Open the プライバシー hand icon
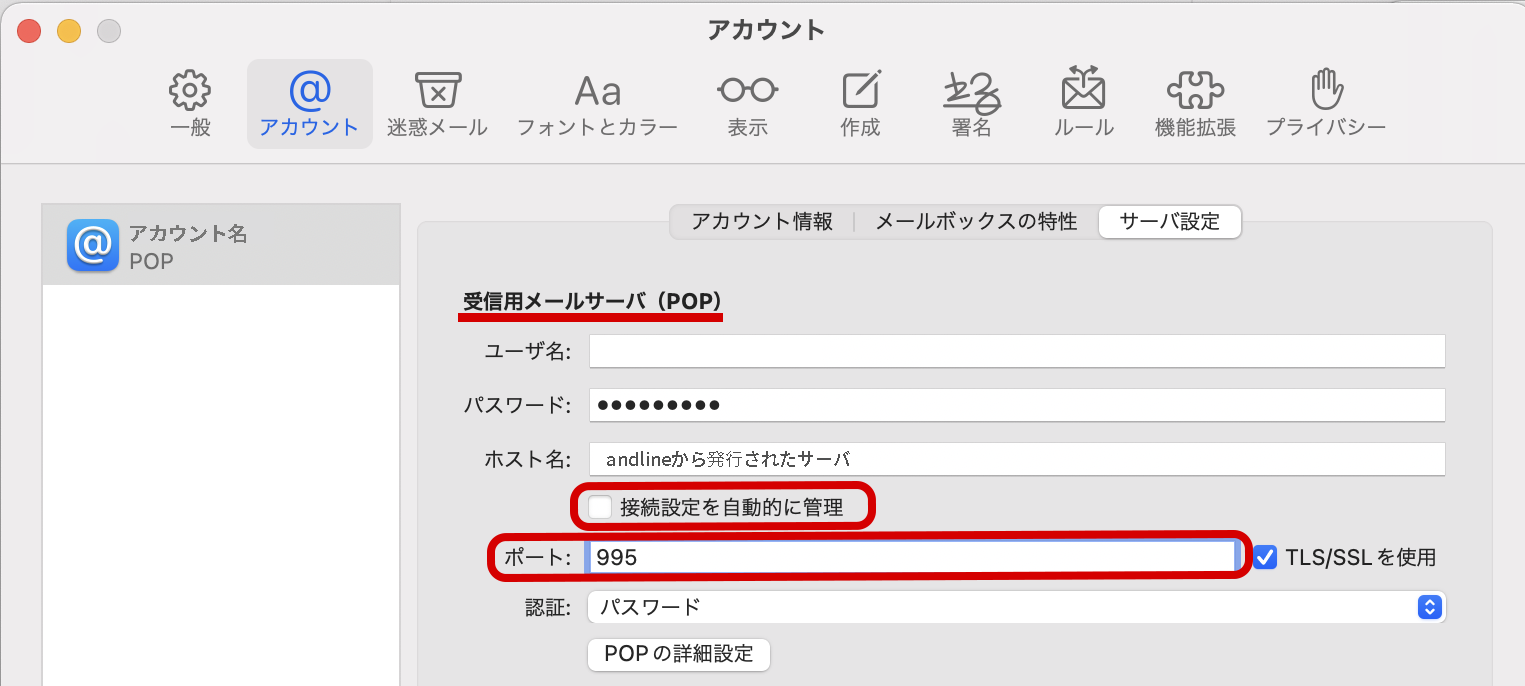The height and width of the screenshot is (686, 1525). pos(1325,92)
